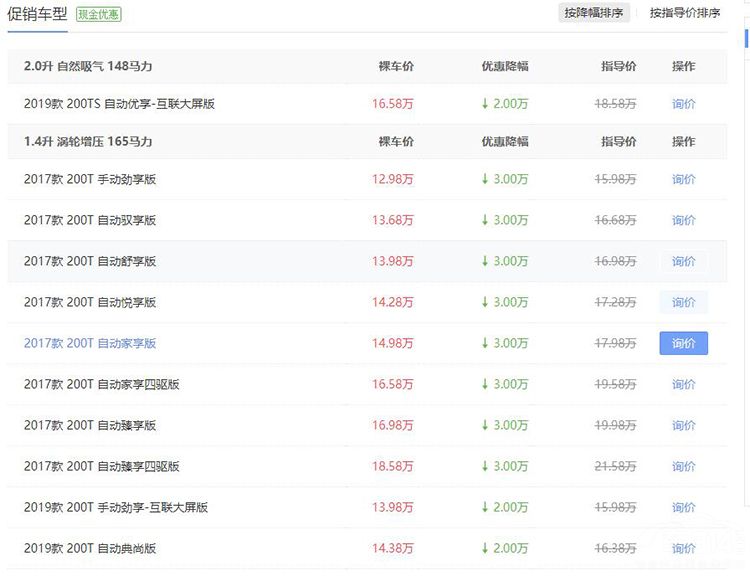This screenshot has width=750, height=576.
Task: Click the struck-through 21.58万 guide price
Action: 616,466
